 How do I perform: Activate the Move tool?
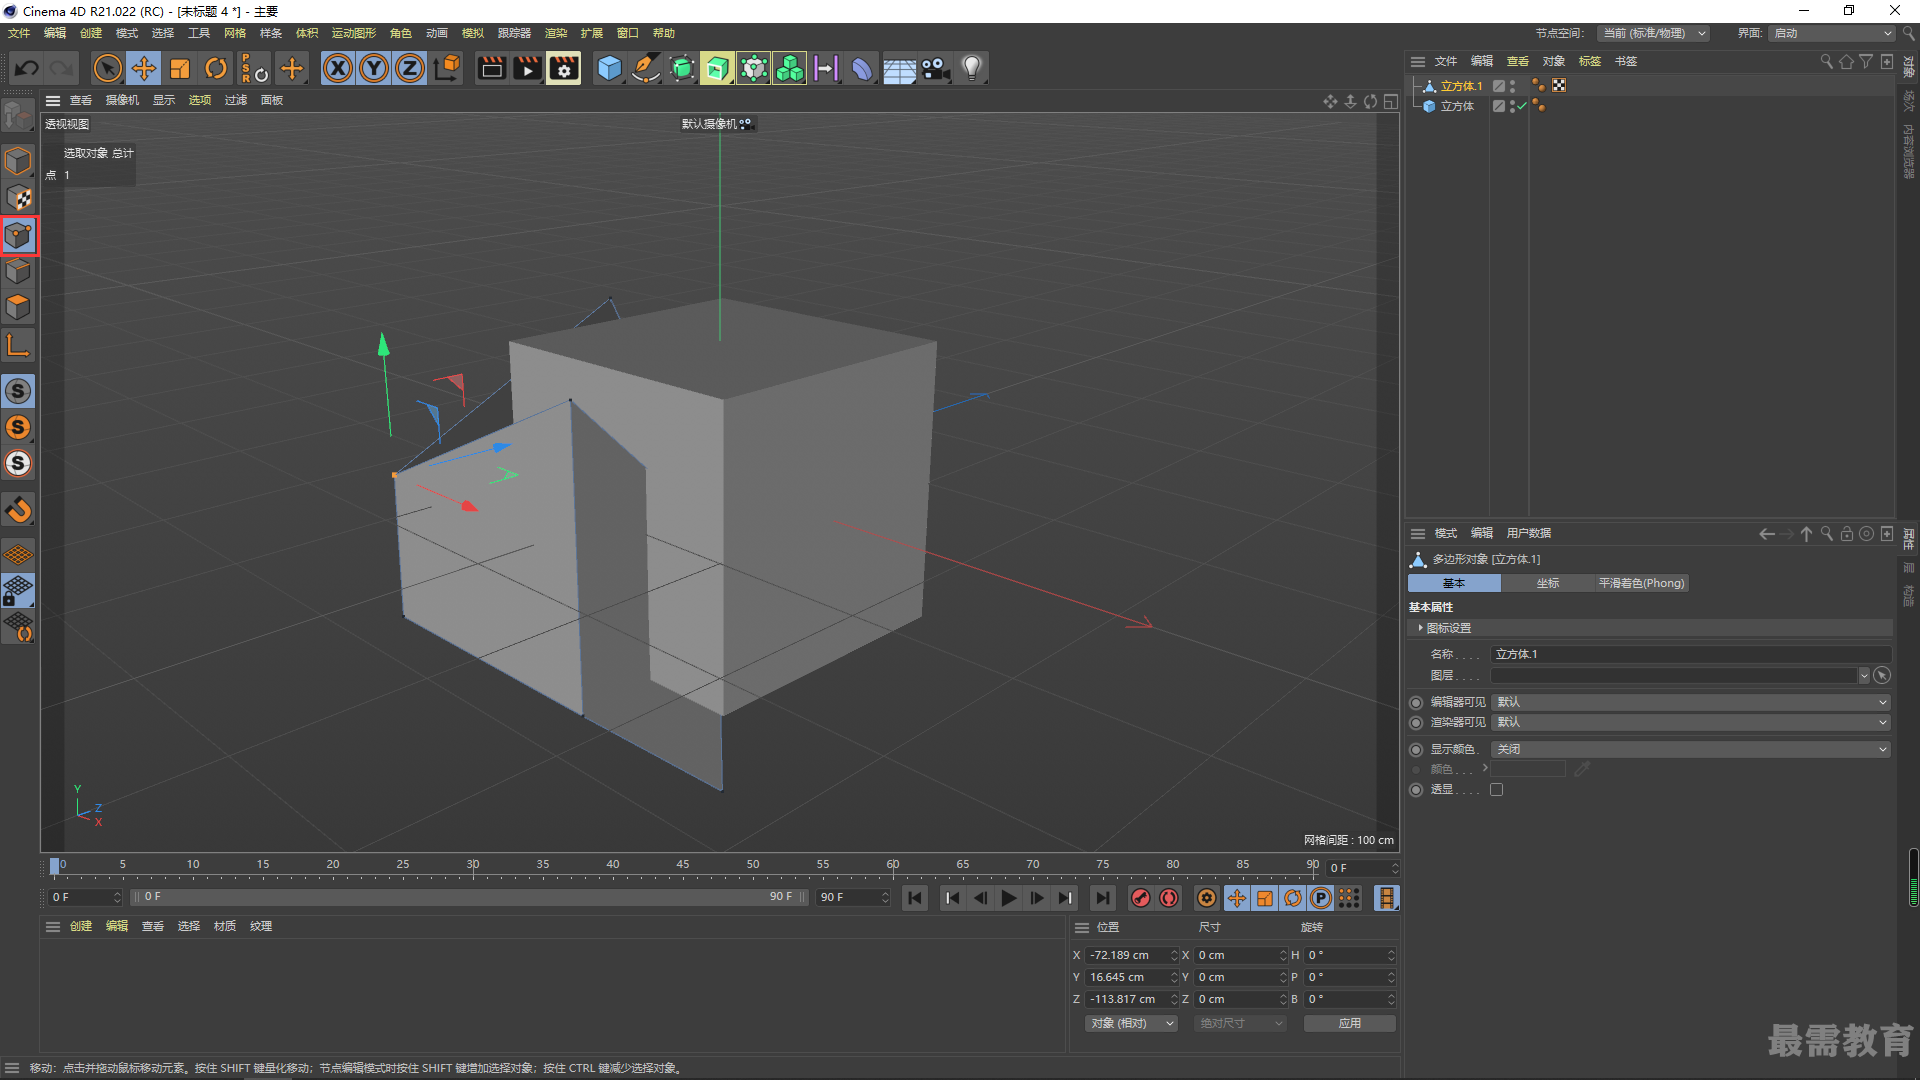click(144, 68)
